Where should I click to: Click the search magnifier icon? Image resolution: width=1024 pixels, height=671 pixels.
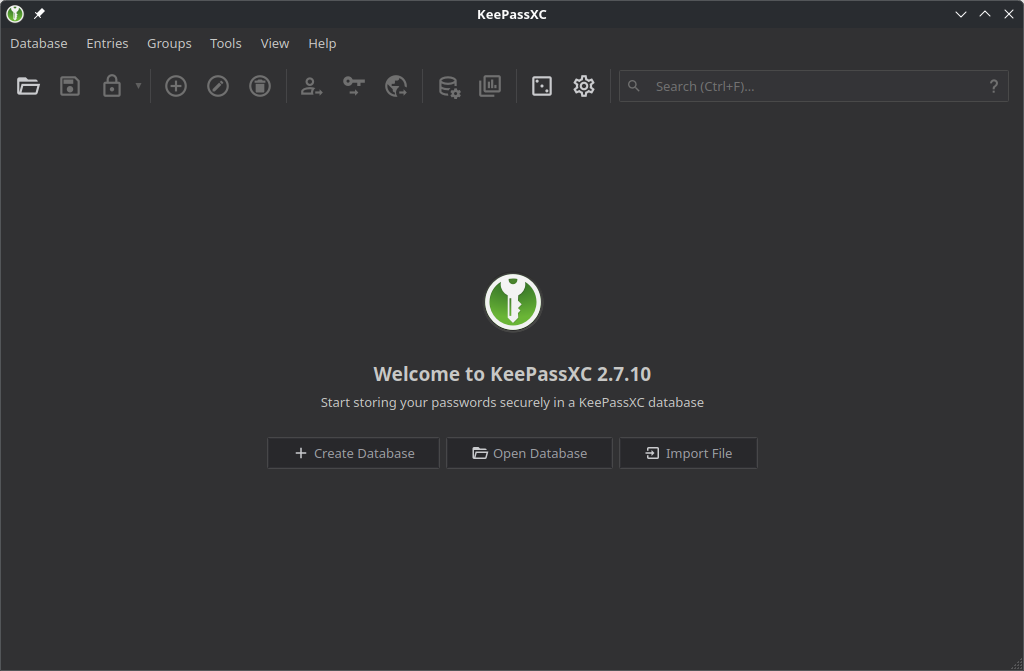633,86
